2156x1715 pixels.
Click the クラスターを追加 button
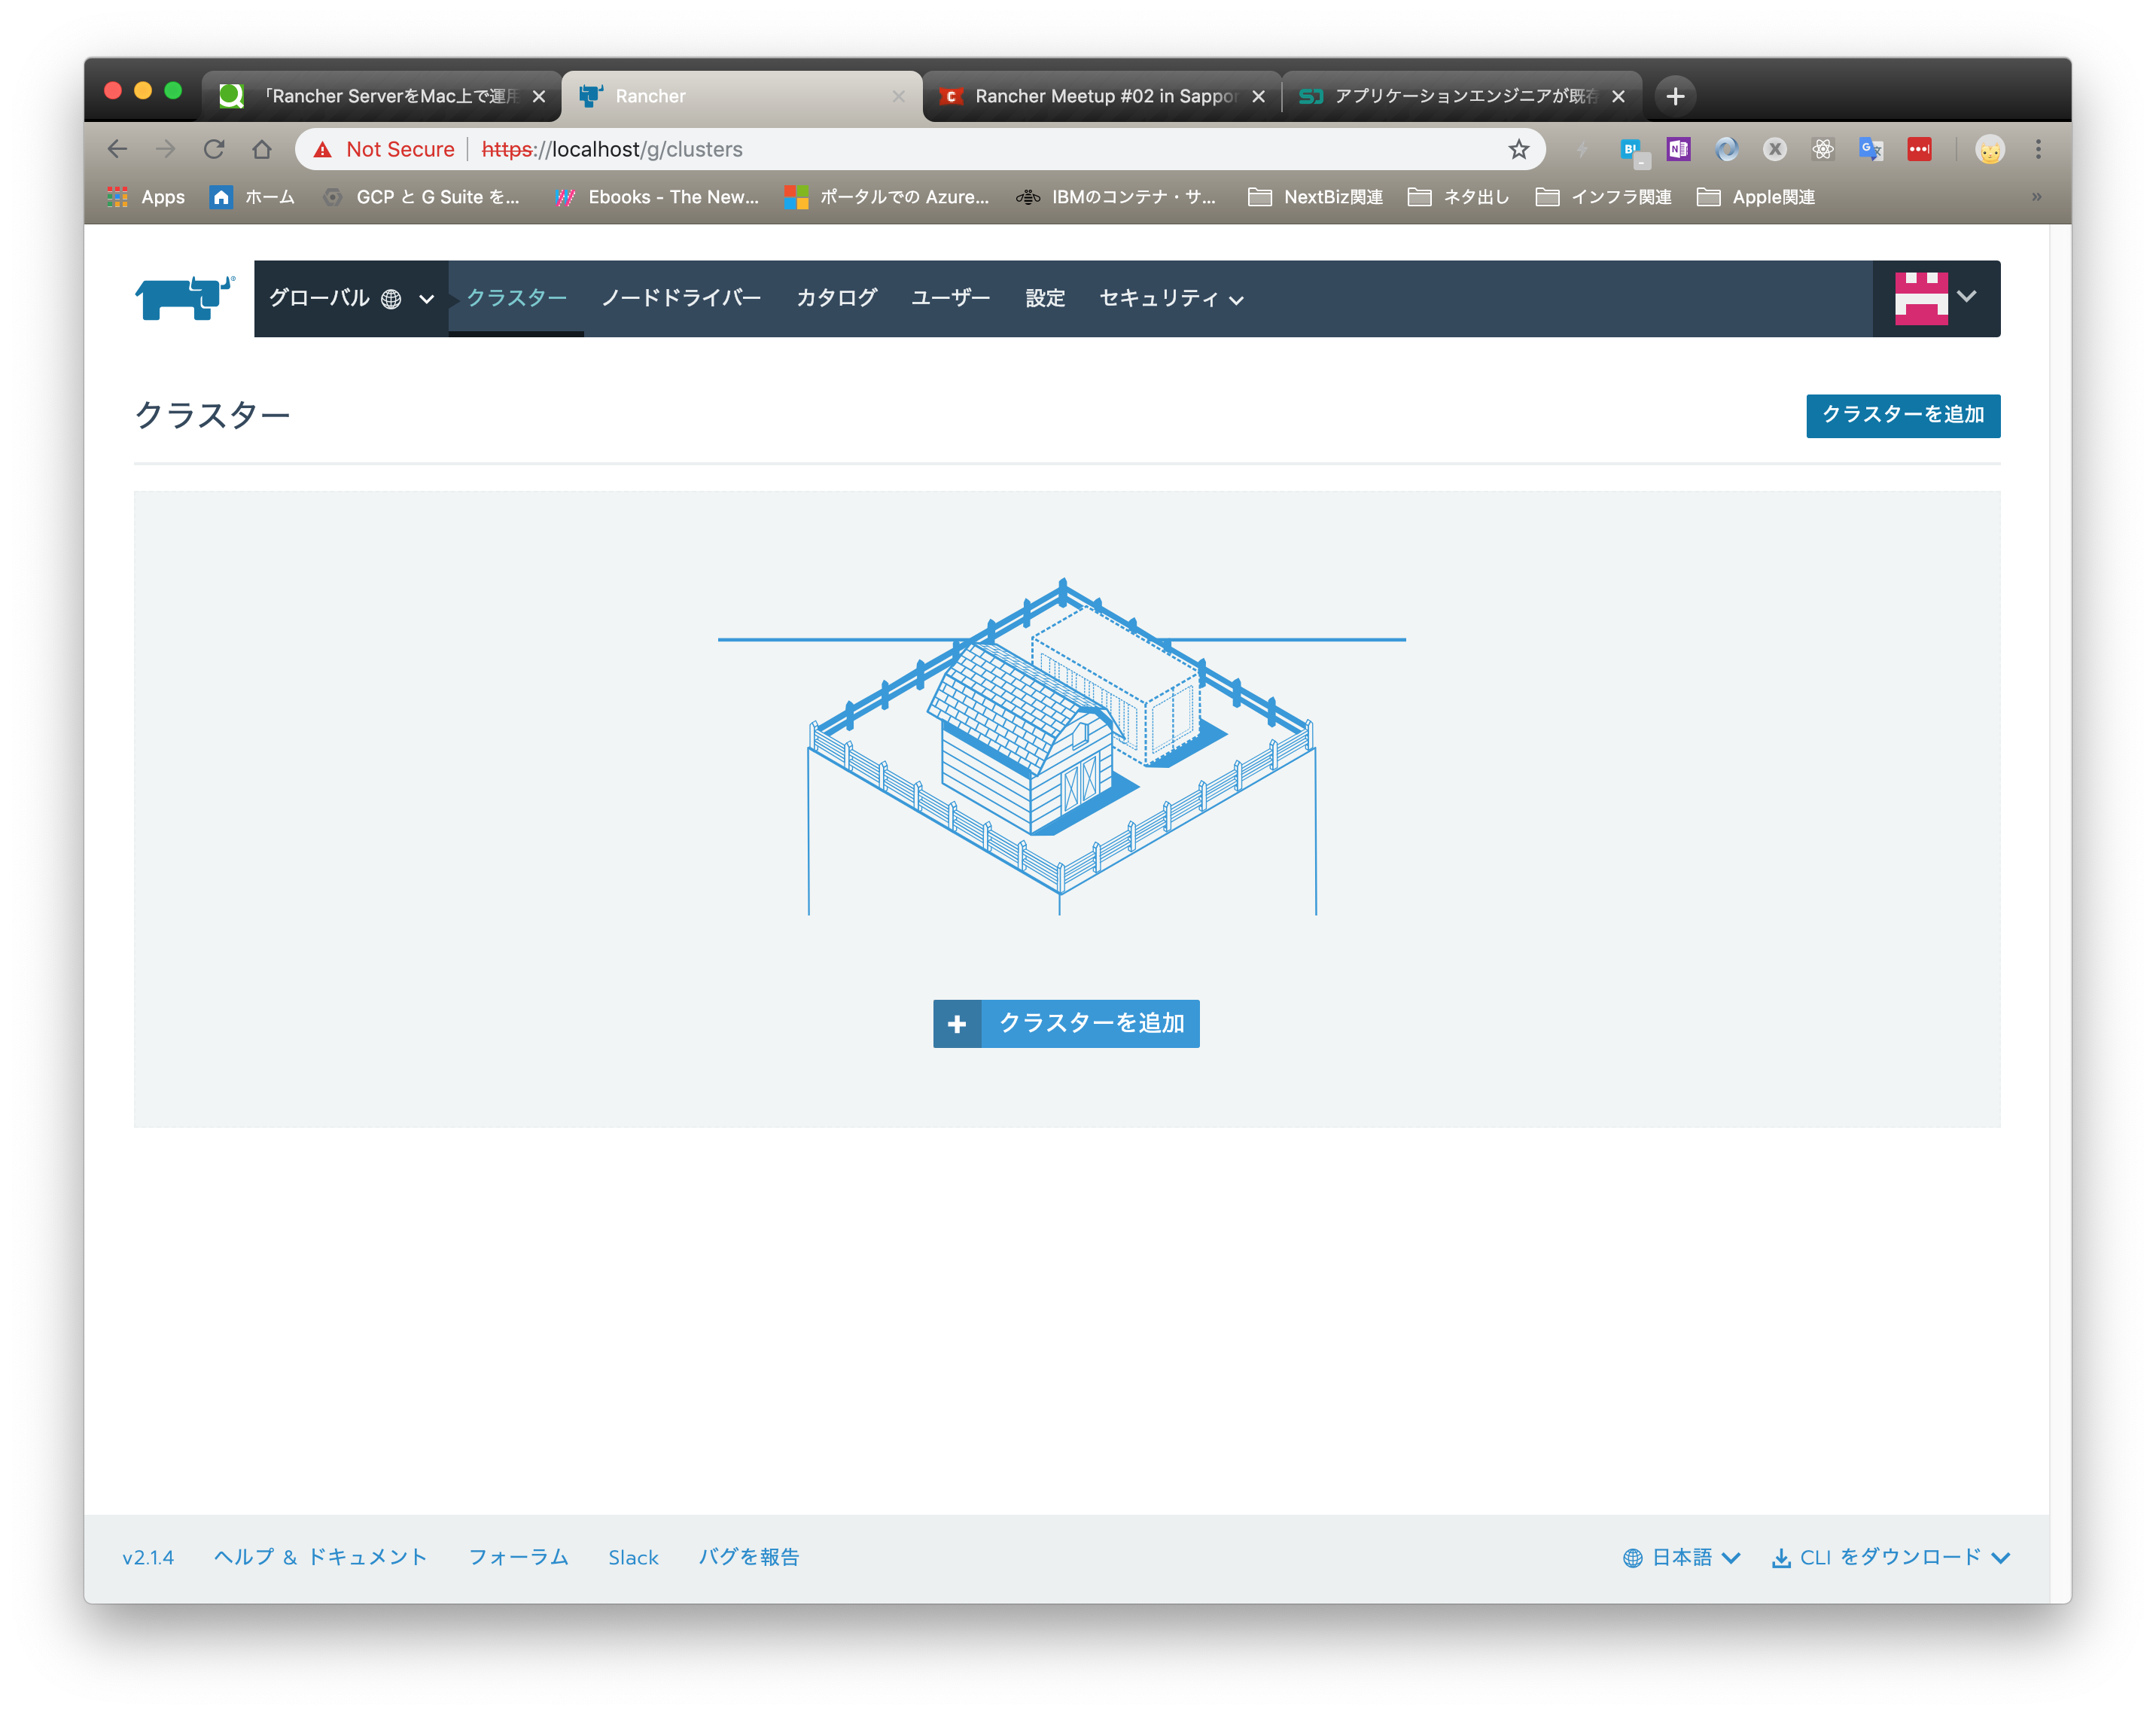pyautogui.click(x=1902, y=416)
